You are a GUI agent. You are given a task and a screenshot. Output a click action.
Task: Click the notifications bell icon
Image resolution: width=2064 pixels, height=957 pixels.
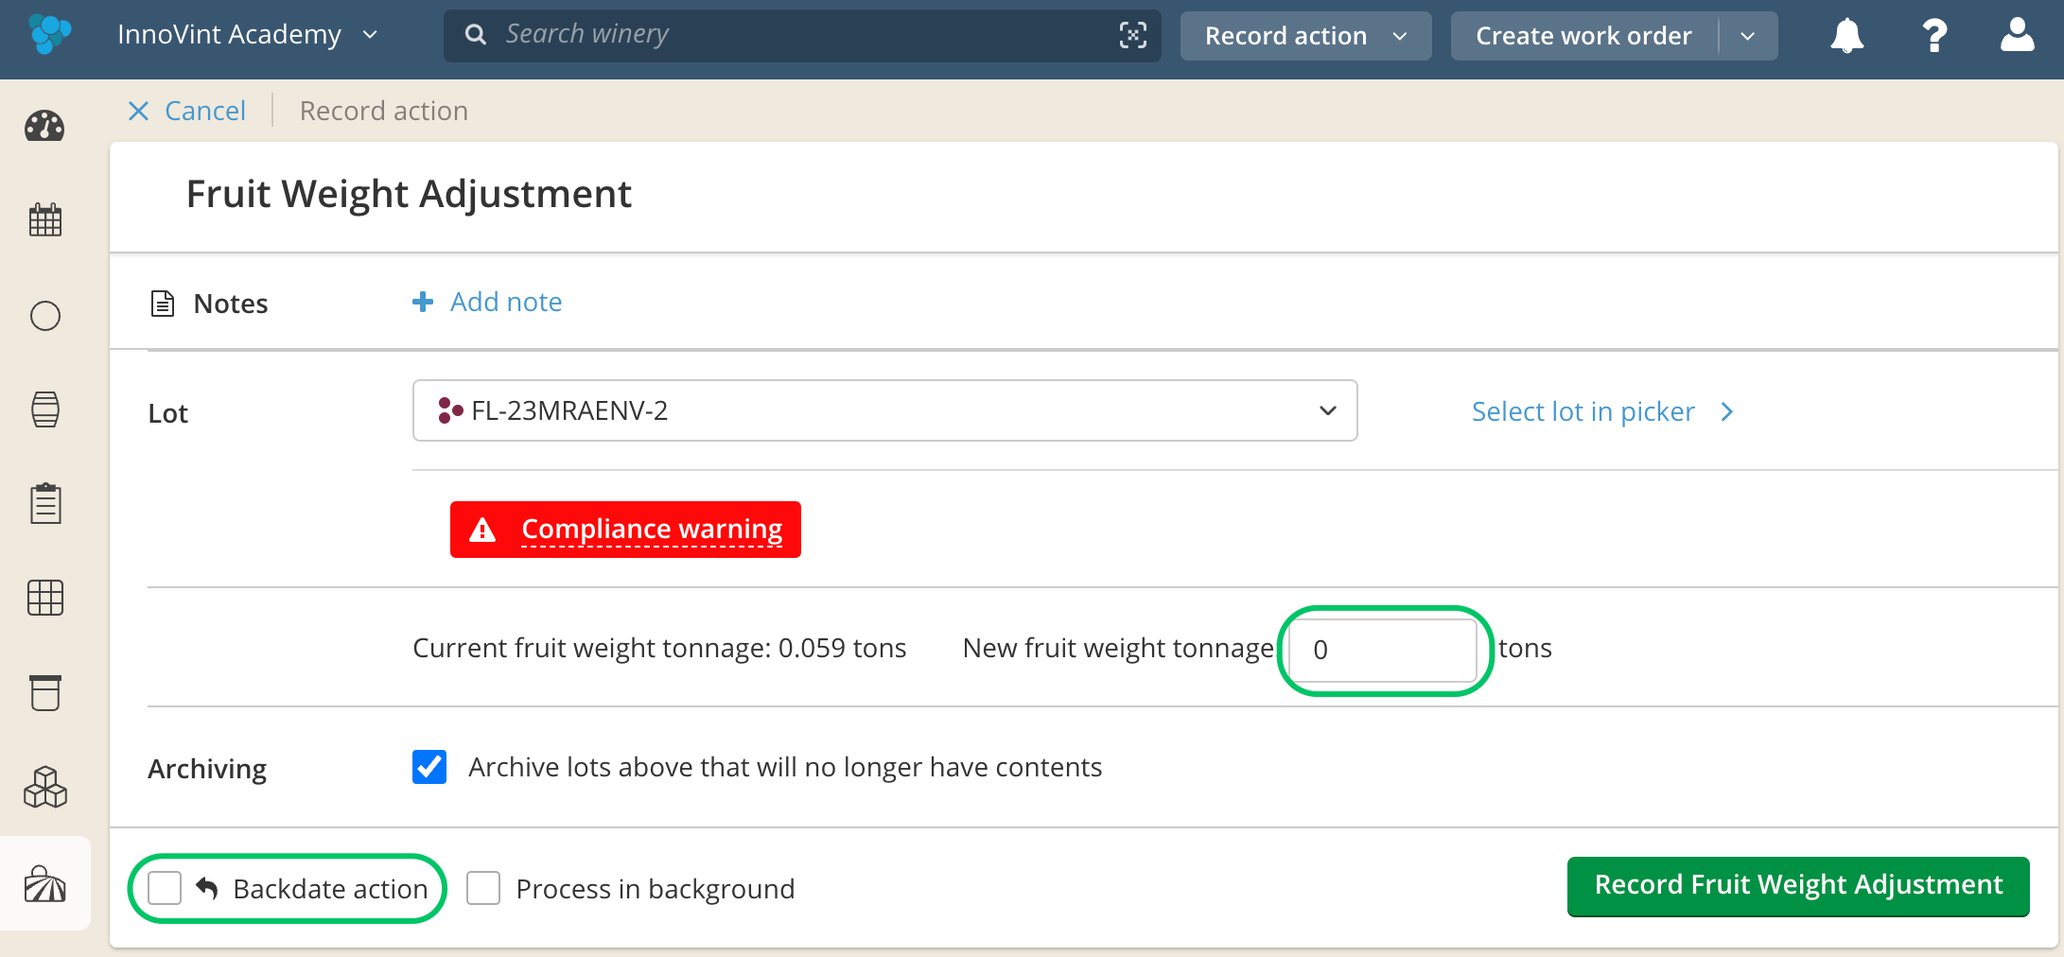click(1846, 34)
